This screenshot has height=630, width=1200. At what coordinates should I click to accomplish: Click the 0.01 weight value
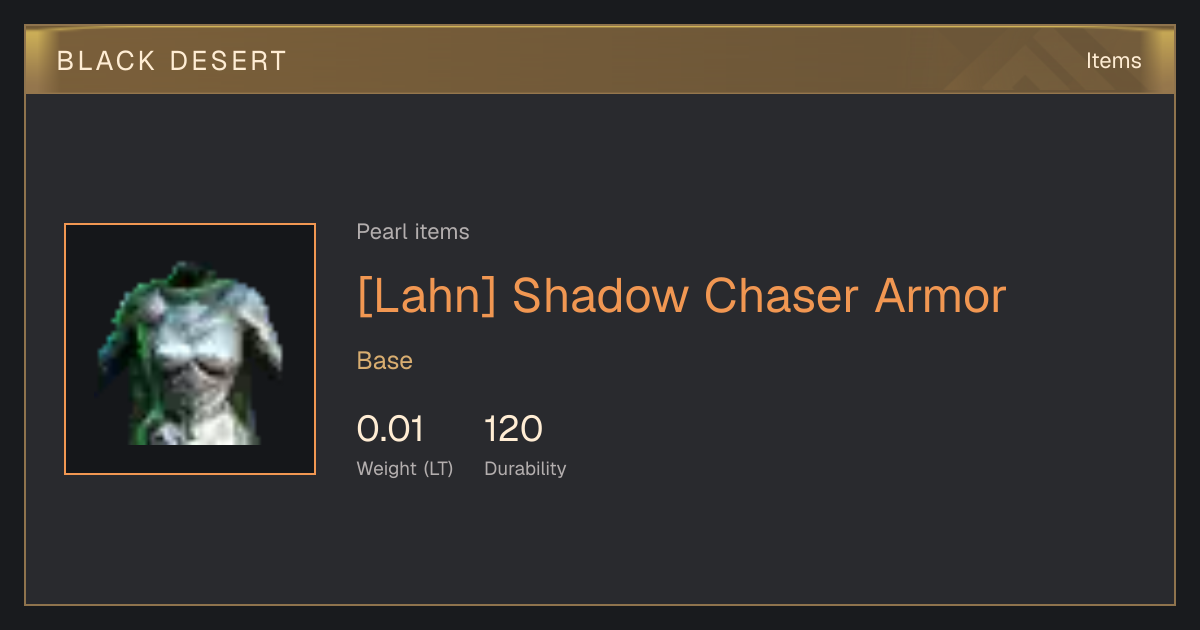coord(390,429)
